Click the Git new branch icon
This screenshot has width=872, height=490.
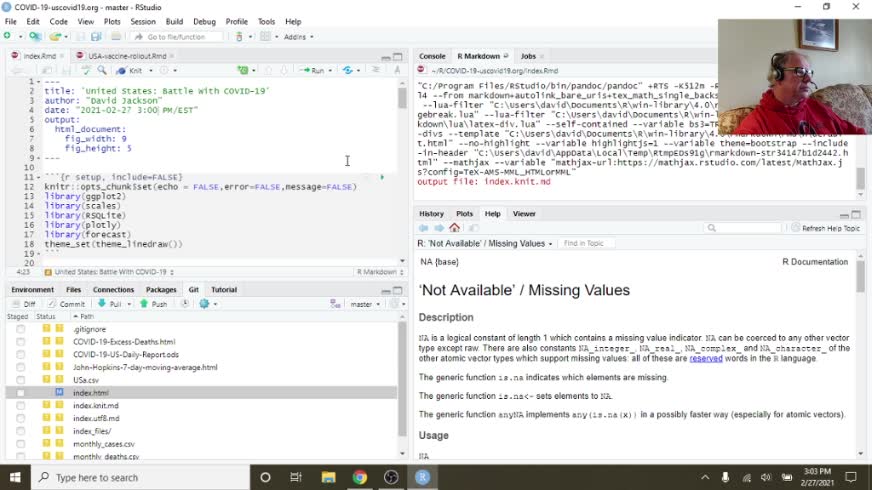(x=335, y=304)
